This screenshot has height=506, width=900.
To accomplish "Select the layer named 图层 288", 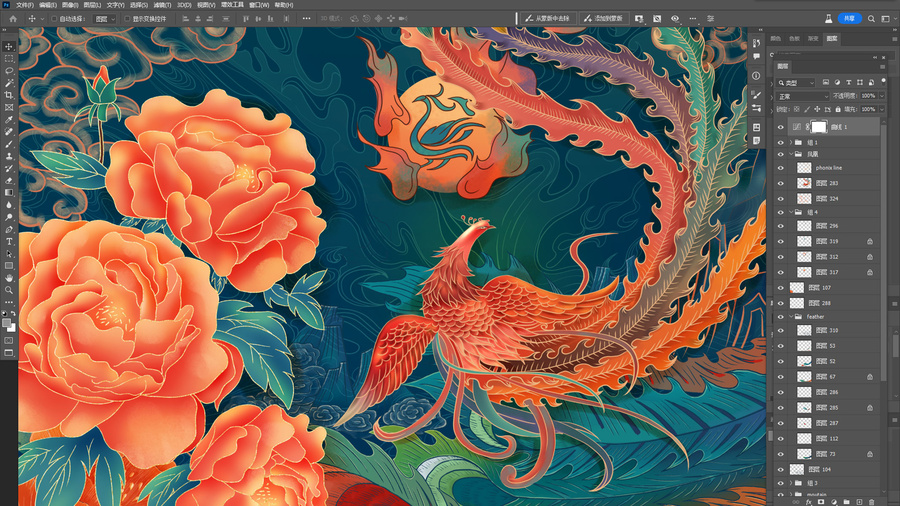I will coord(829,303).
